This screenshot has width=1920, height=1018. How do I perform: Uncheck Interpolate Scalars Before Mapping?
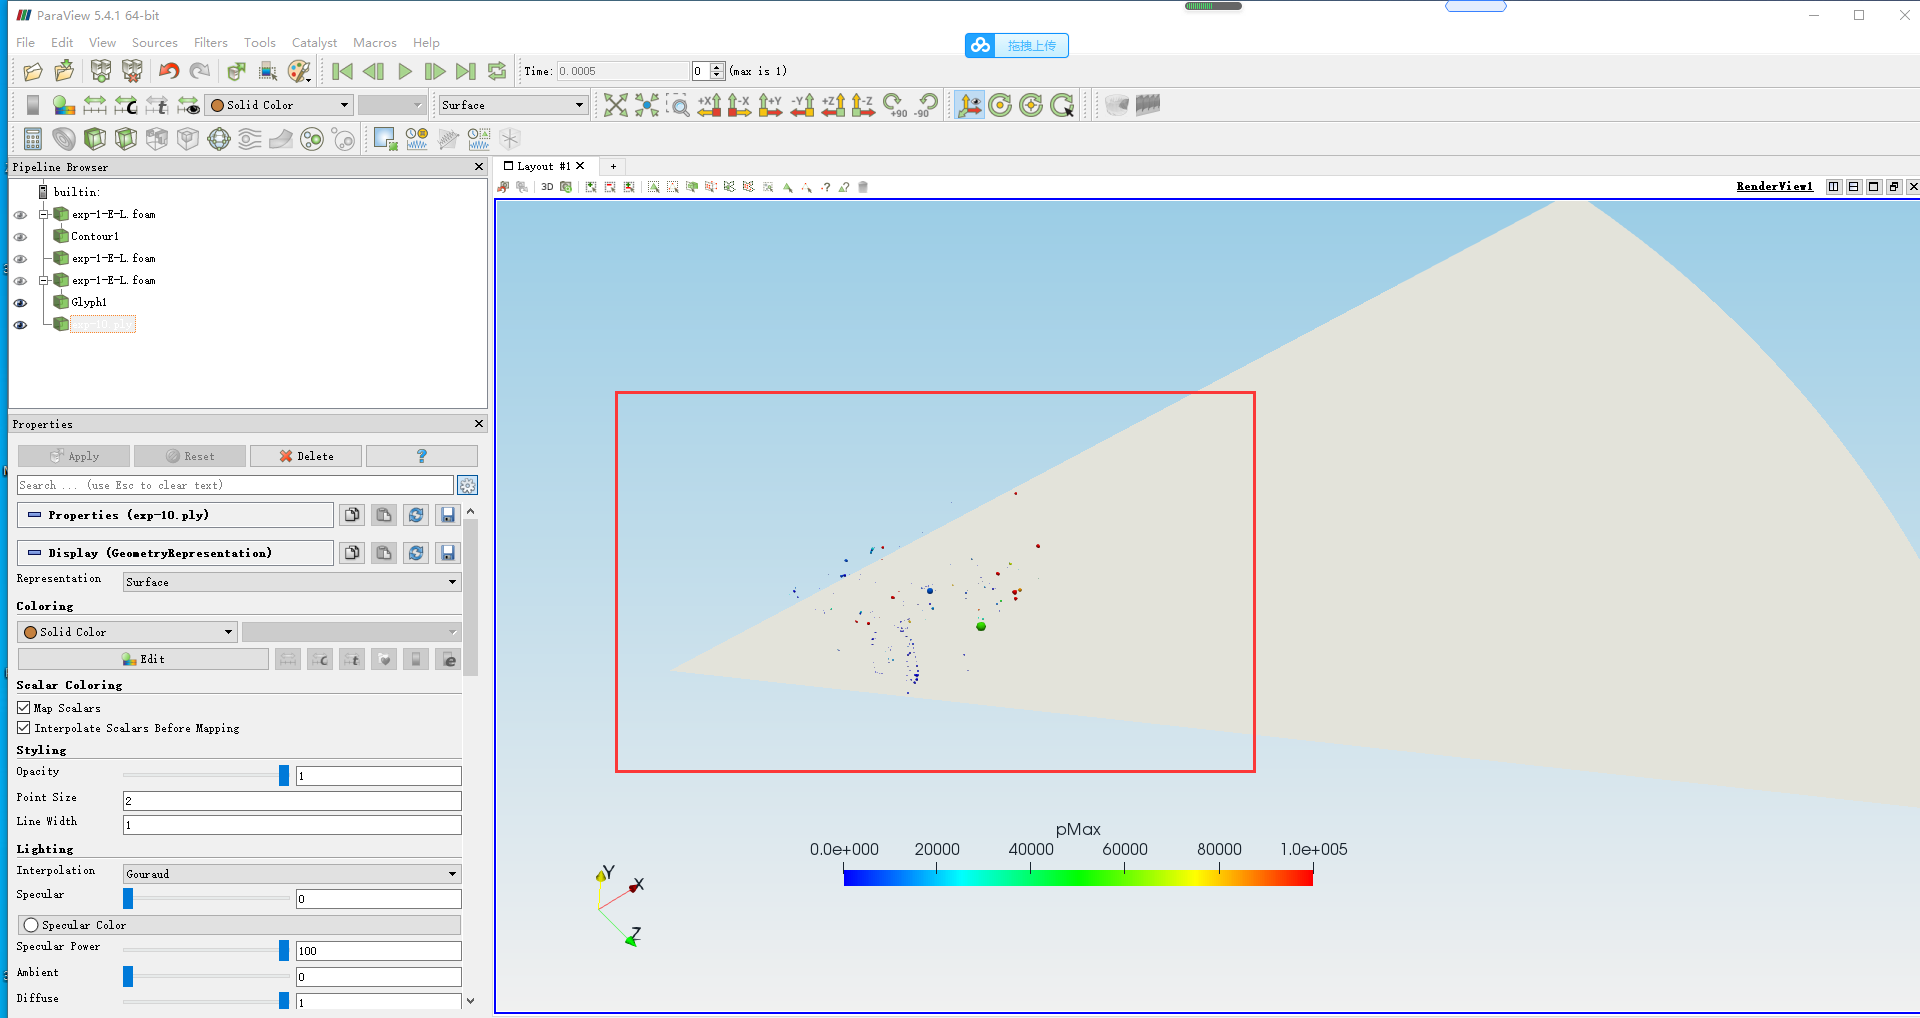click(24, 728)
